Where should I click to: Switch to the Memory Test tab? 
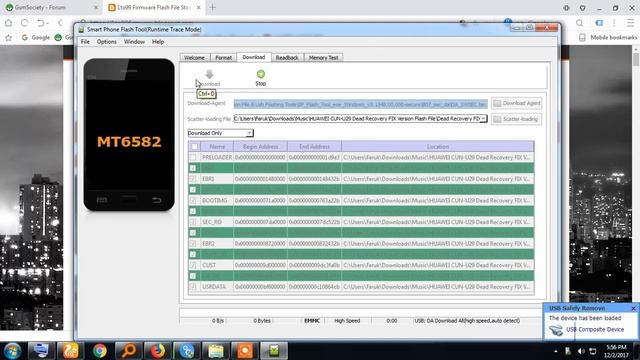click(323, 58)
